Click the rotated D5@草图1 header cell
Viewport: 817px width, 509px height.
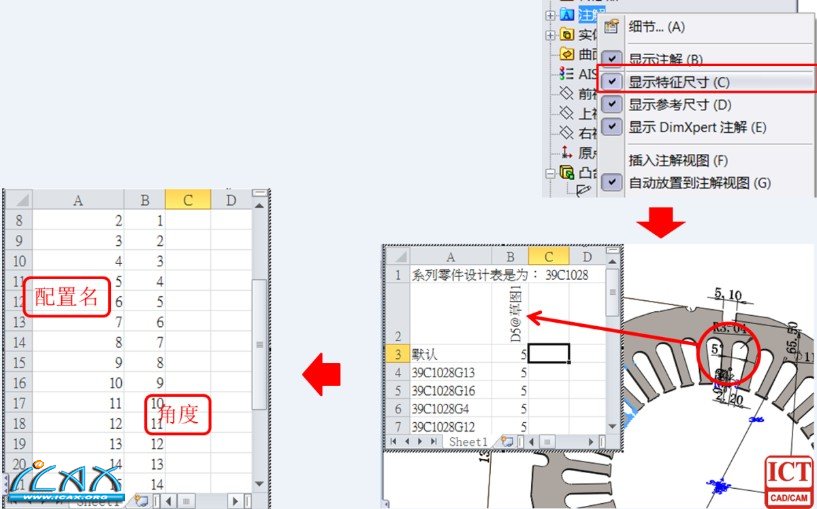(x=510, y=314)
